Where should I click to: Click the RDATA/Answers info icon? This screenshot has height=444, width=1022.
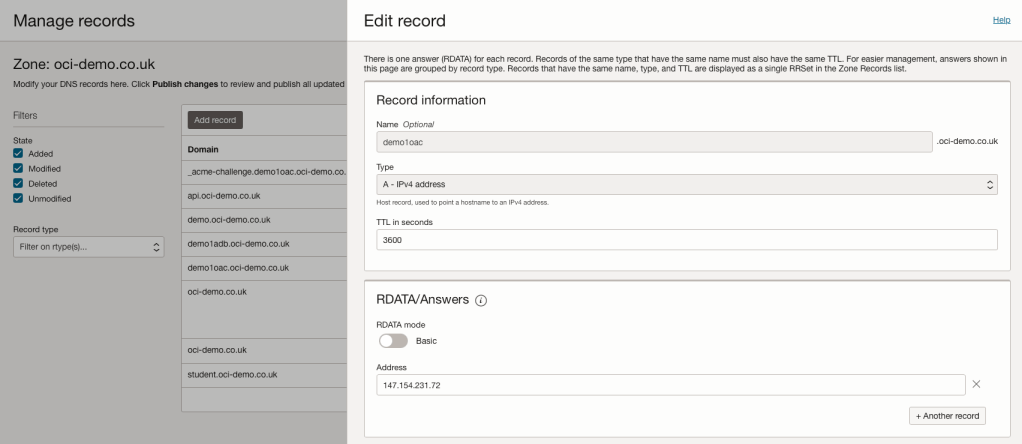481,302
